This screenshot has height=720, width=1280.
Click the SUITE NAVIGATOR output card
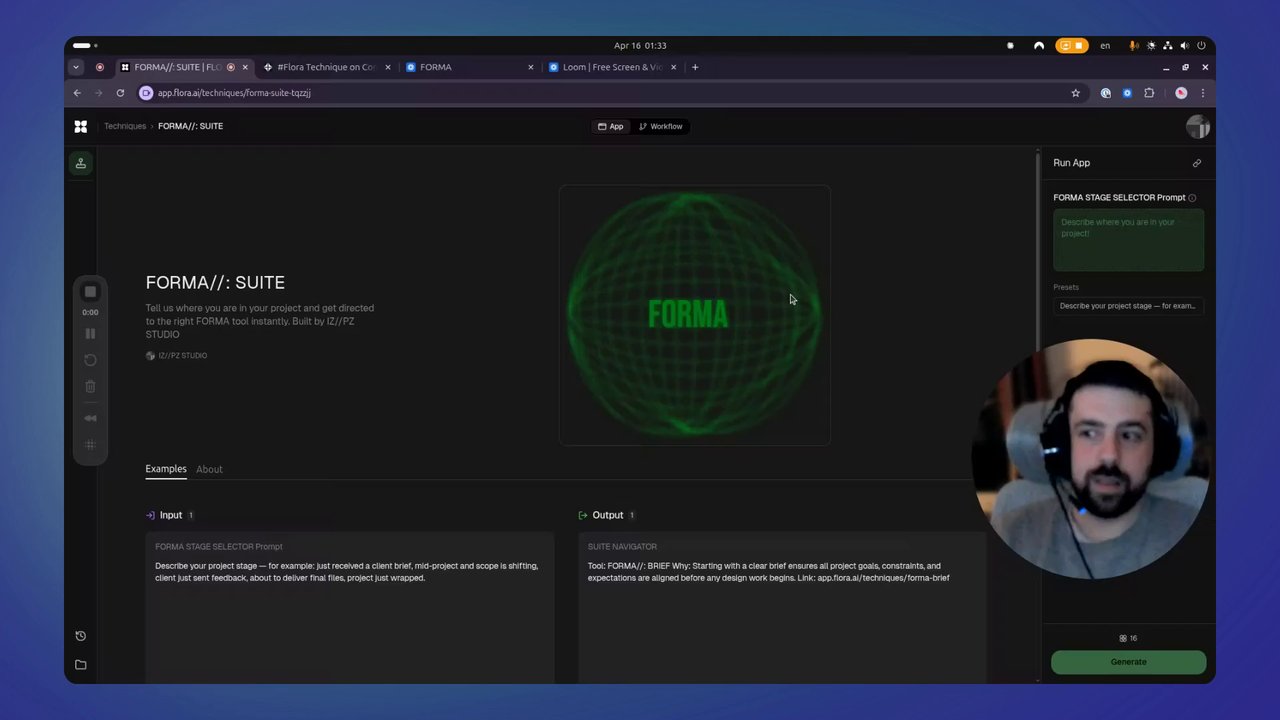click(x=783, y=609)
